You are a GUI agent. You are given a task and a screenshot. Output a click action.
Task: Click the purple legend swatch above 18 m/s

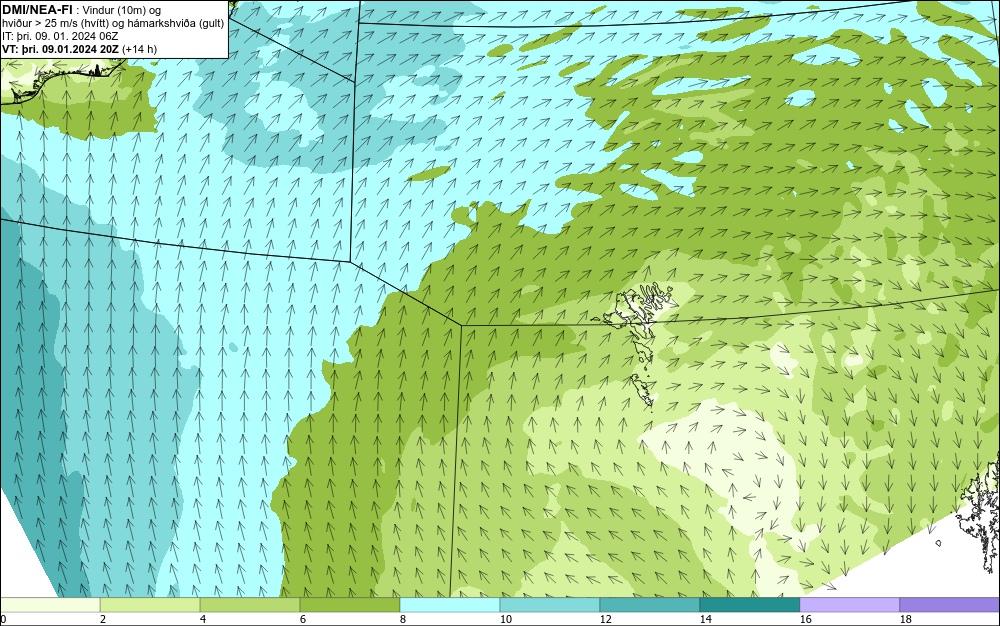[x=950, y=604]
